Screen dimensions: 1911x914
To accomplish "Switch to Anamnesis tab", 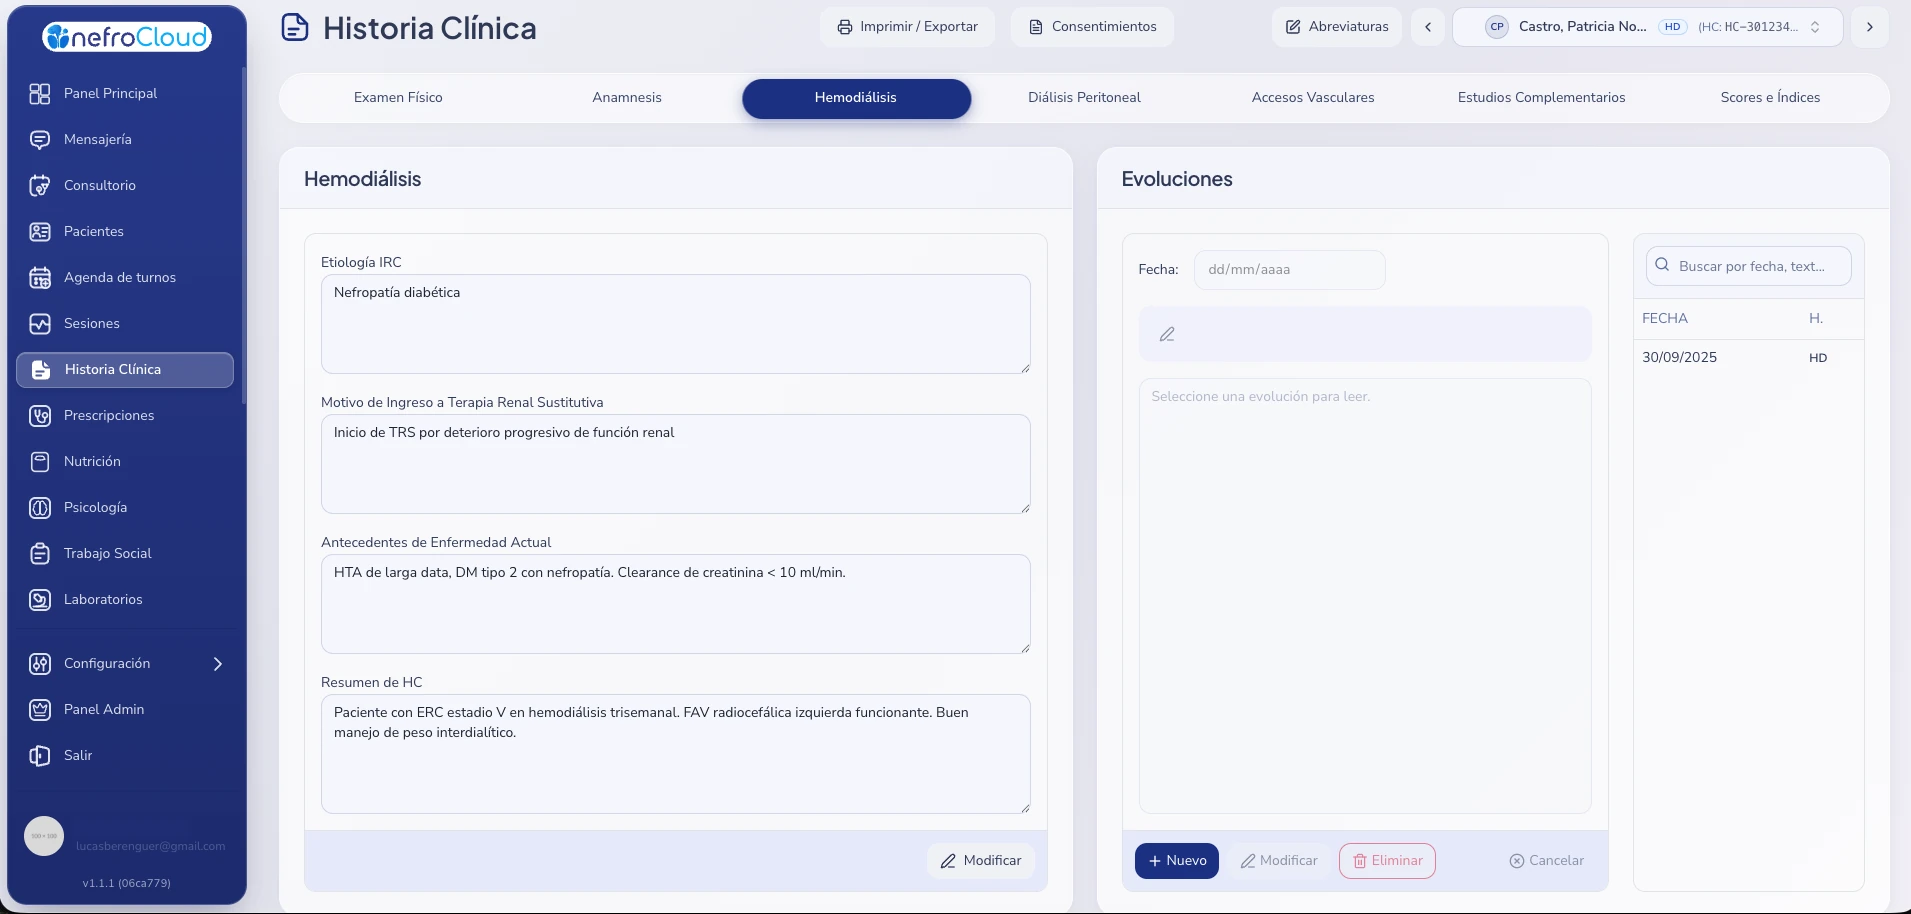I will tap(627, 98).
